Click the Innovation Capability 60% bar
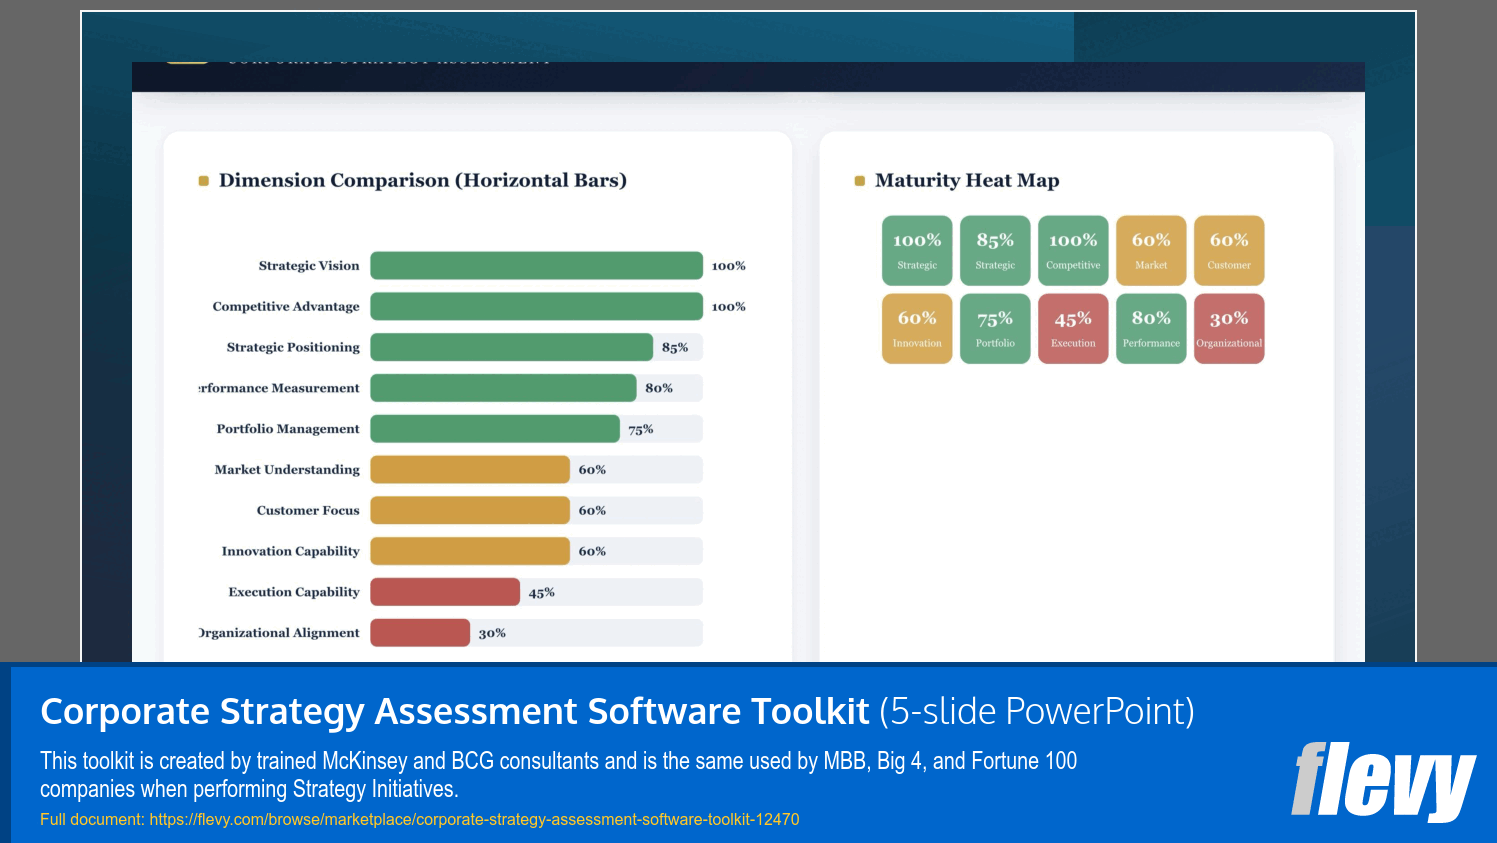Viewport: 1497px width, 843px height. (x=470, y=551)
